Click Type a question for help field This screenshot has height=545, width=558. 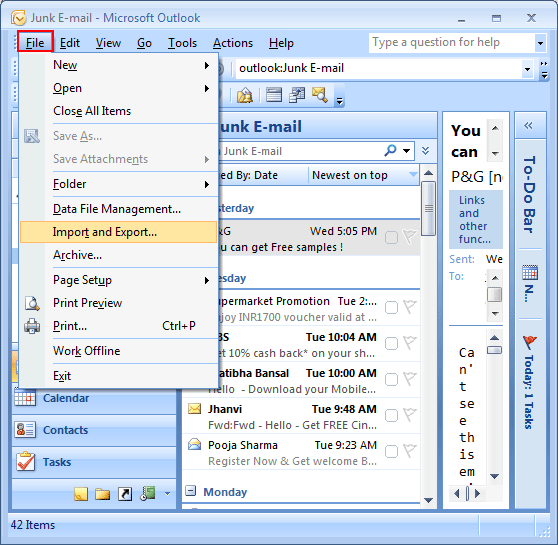coord(451,43)
